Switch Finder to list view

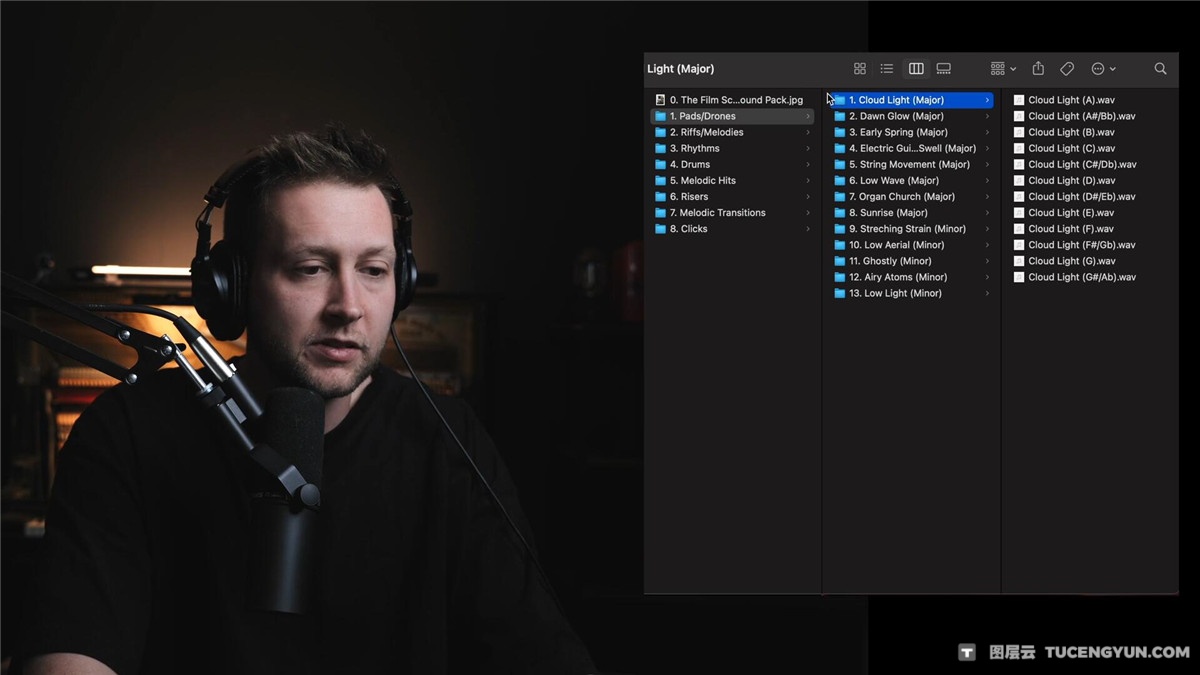click(887, 69)
